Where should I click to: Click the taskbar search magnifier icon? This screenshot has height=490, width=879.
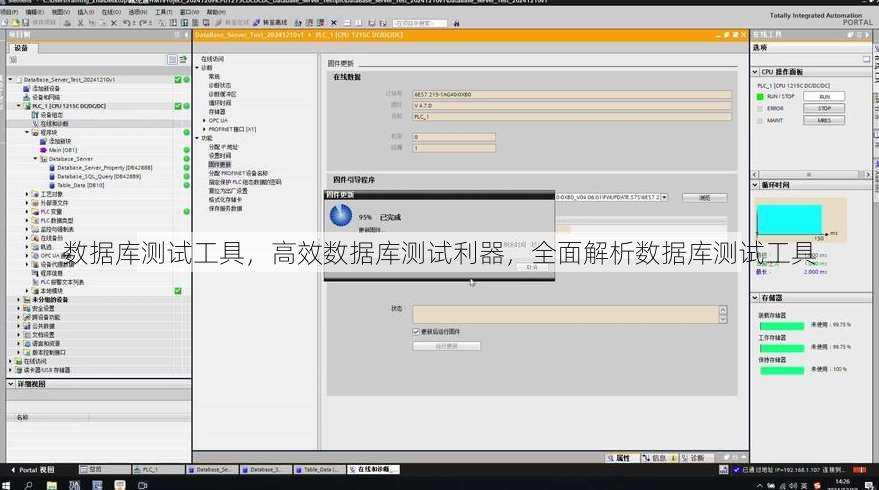point(28,485)
